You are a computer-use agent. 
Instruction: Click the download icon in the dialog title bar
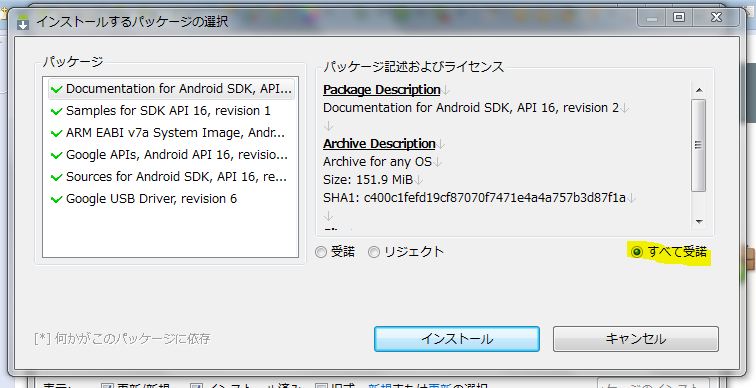tap(23, 23)
